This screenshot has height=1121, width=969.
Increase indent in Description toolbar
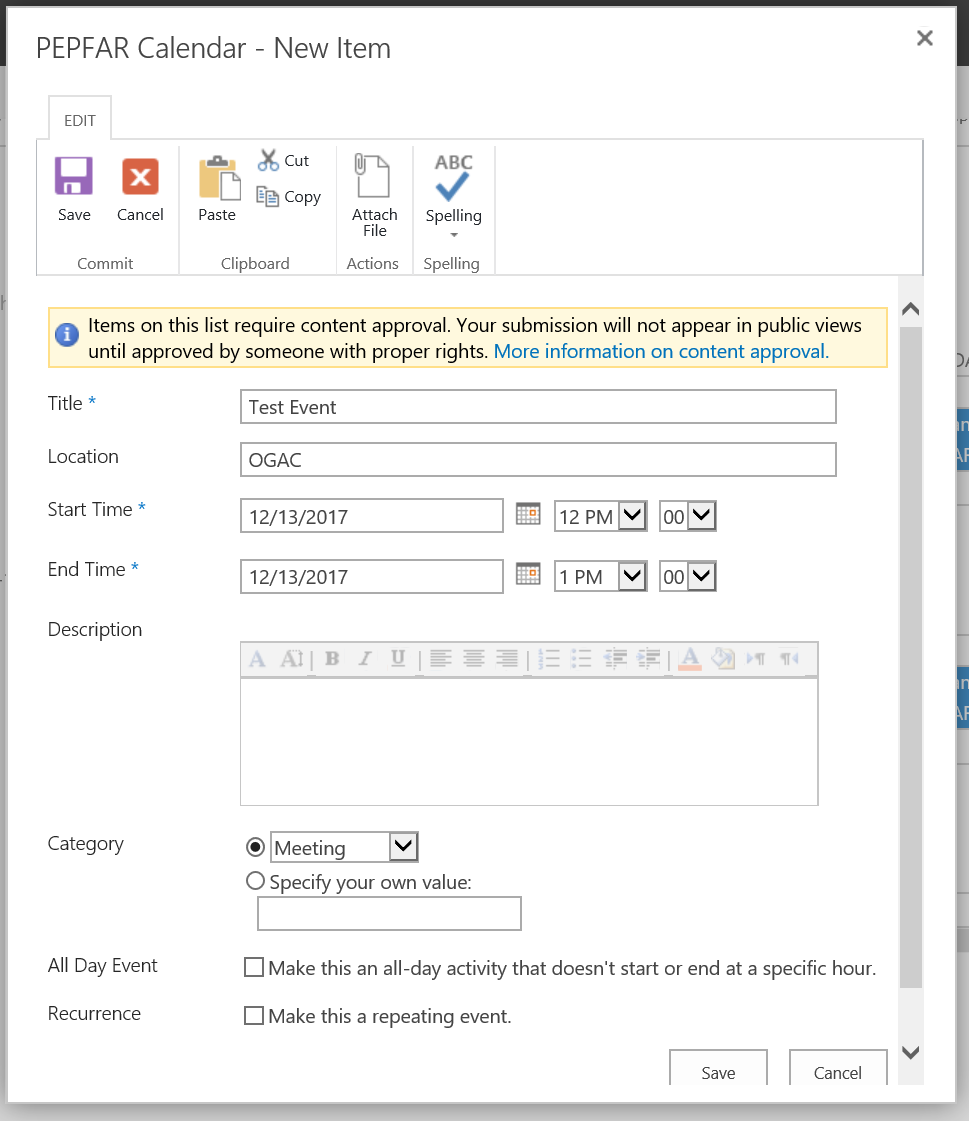tap(649, 658)
